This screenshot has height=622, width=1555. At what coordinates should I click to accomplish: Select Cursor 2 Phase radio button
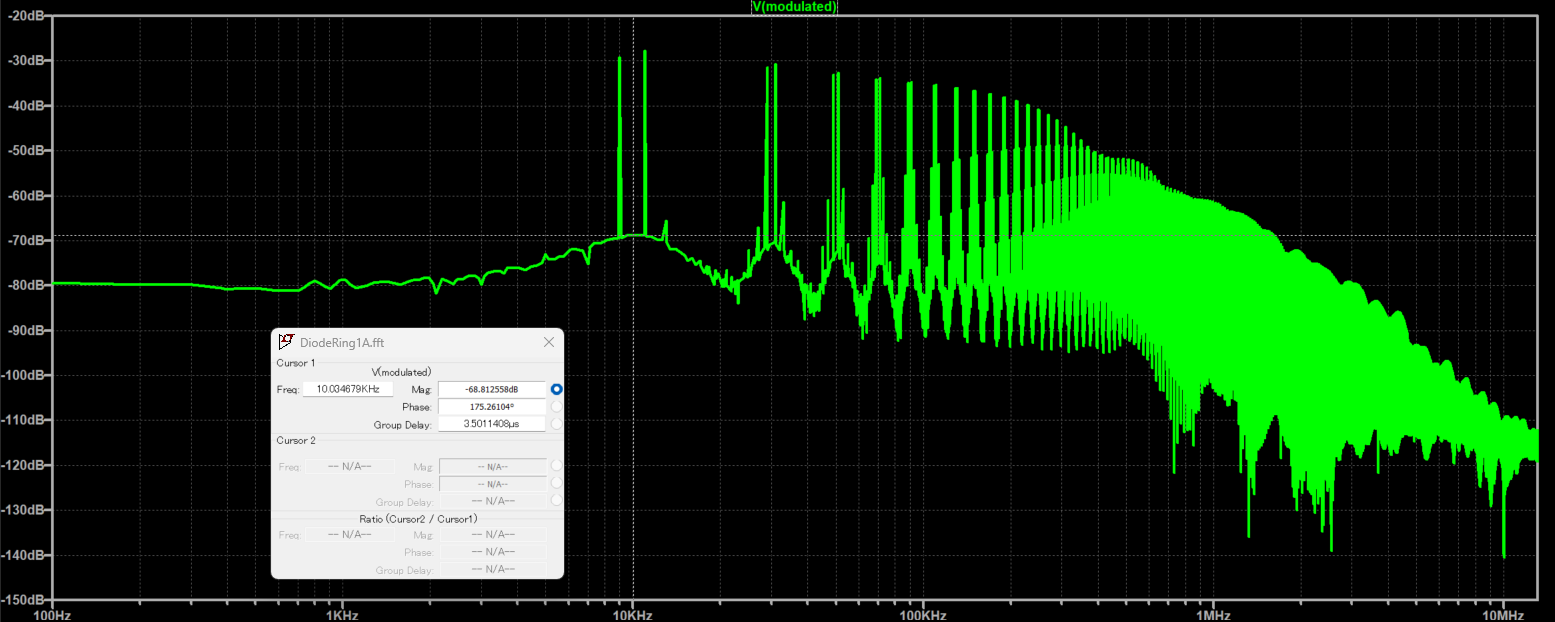pyautogui.click(x=556, y=483)
